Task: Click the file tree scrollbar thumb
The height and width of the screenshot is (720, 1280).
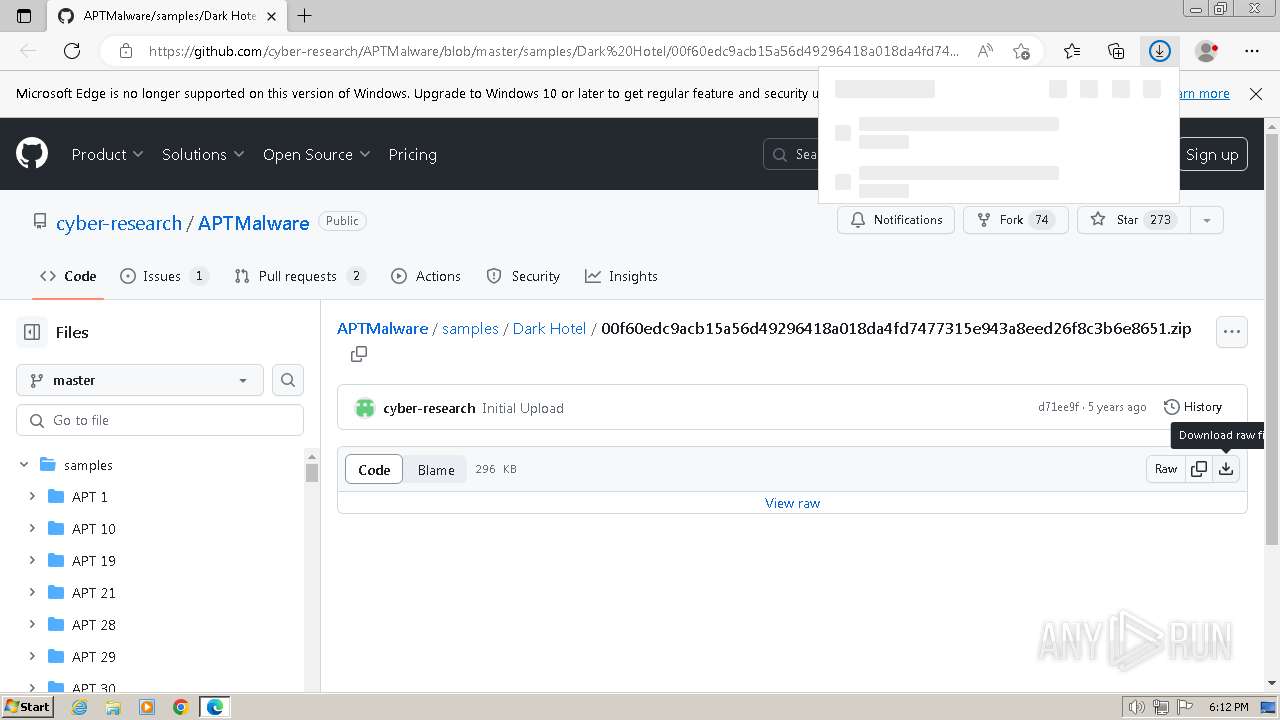Action: 312,473
